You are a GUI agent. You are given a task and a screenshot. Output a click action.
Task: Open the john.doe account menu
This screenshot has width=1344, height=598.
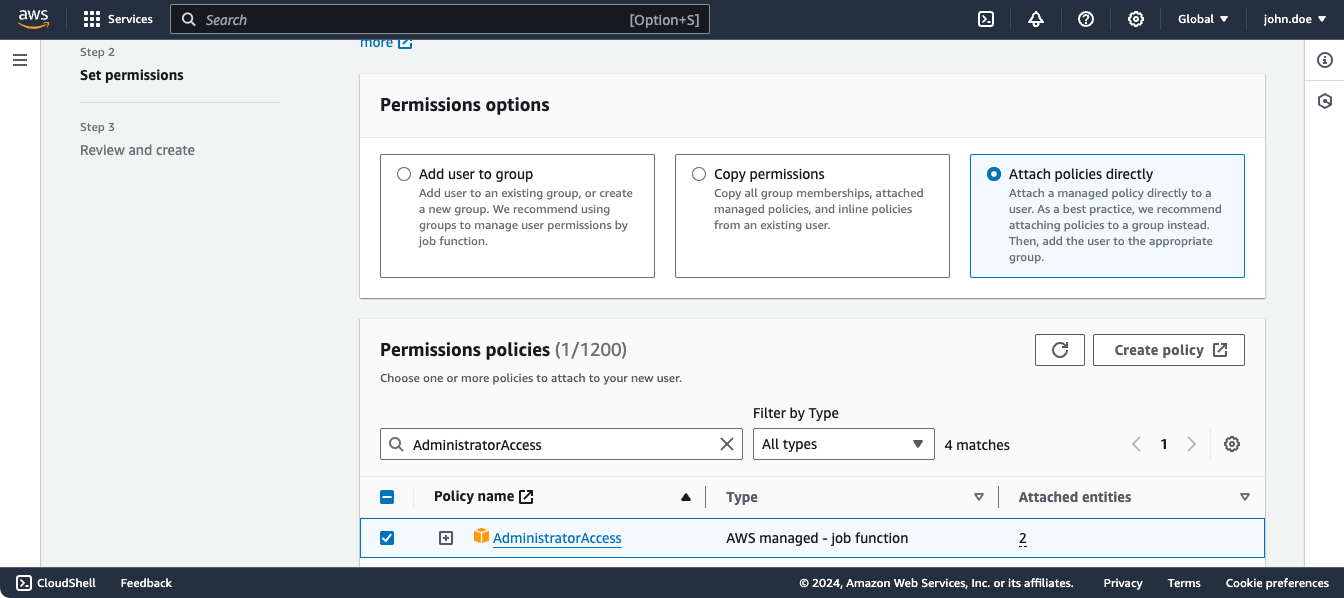click(1294, 19)
